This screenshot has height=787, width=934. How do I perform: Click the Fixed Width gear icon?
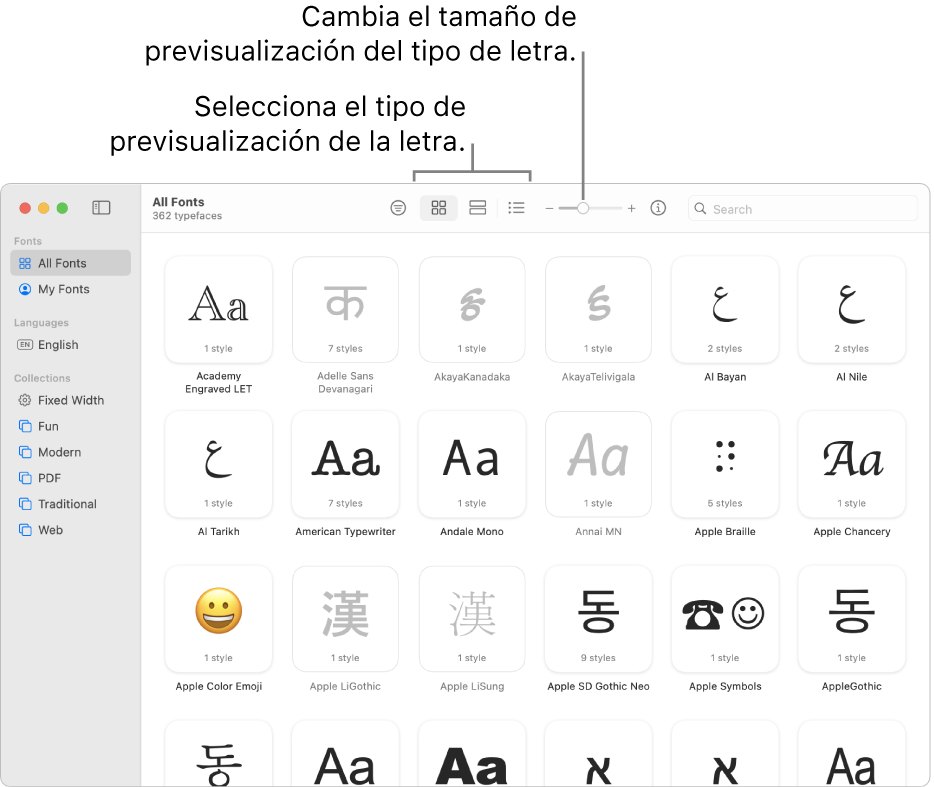pos(24,400)
